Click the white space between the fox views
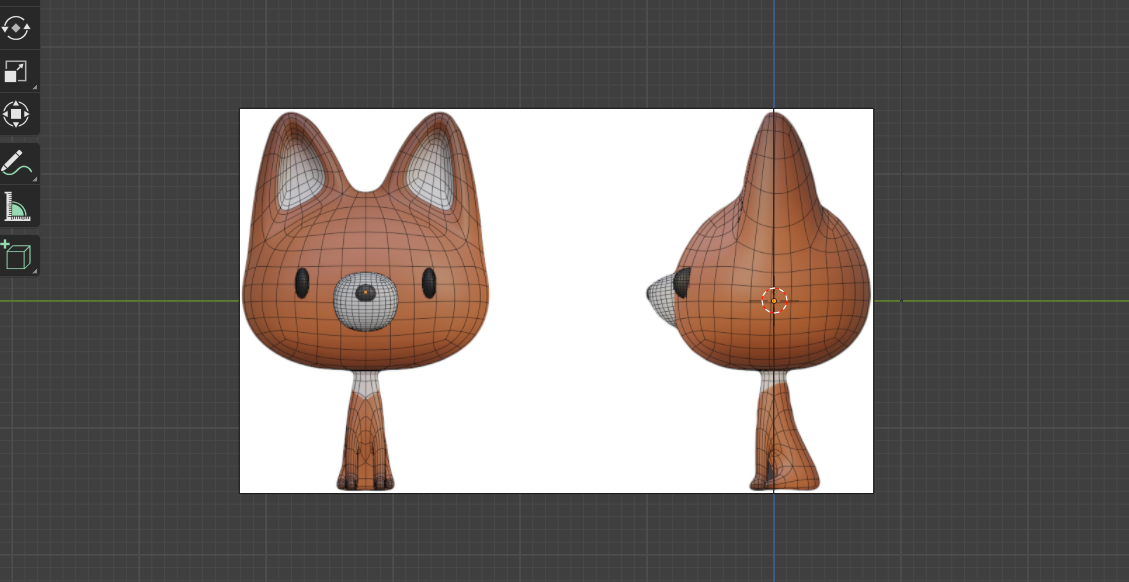The width and height of the screenshot is (1129, 582). pos(560,300)
